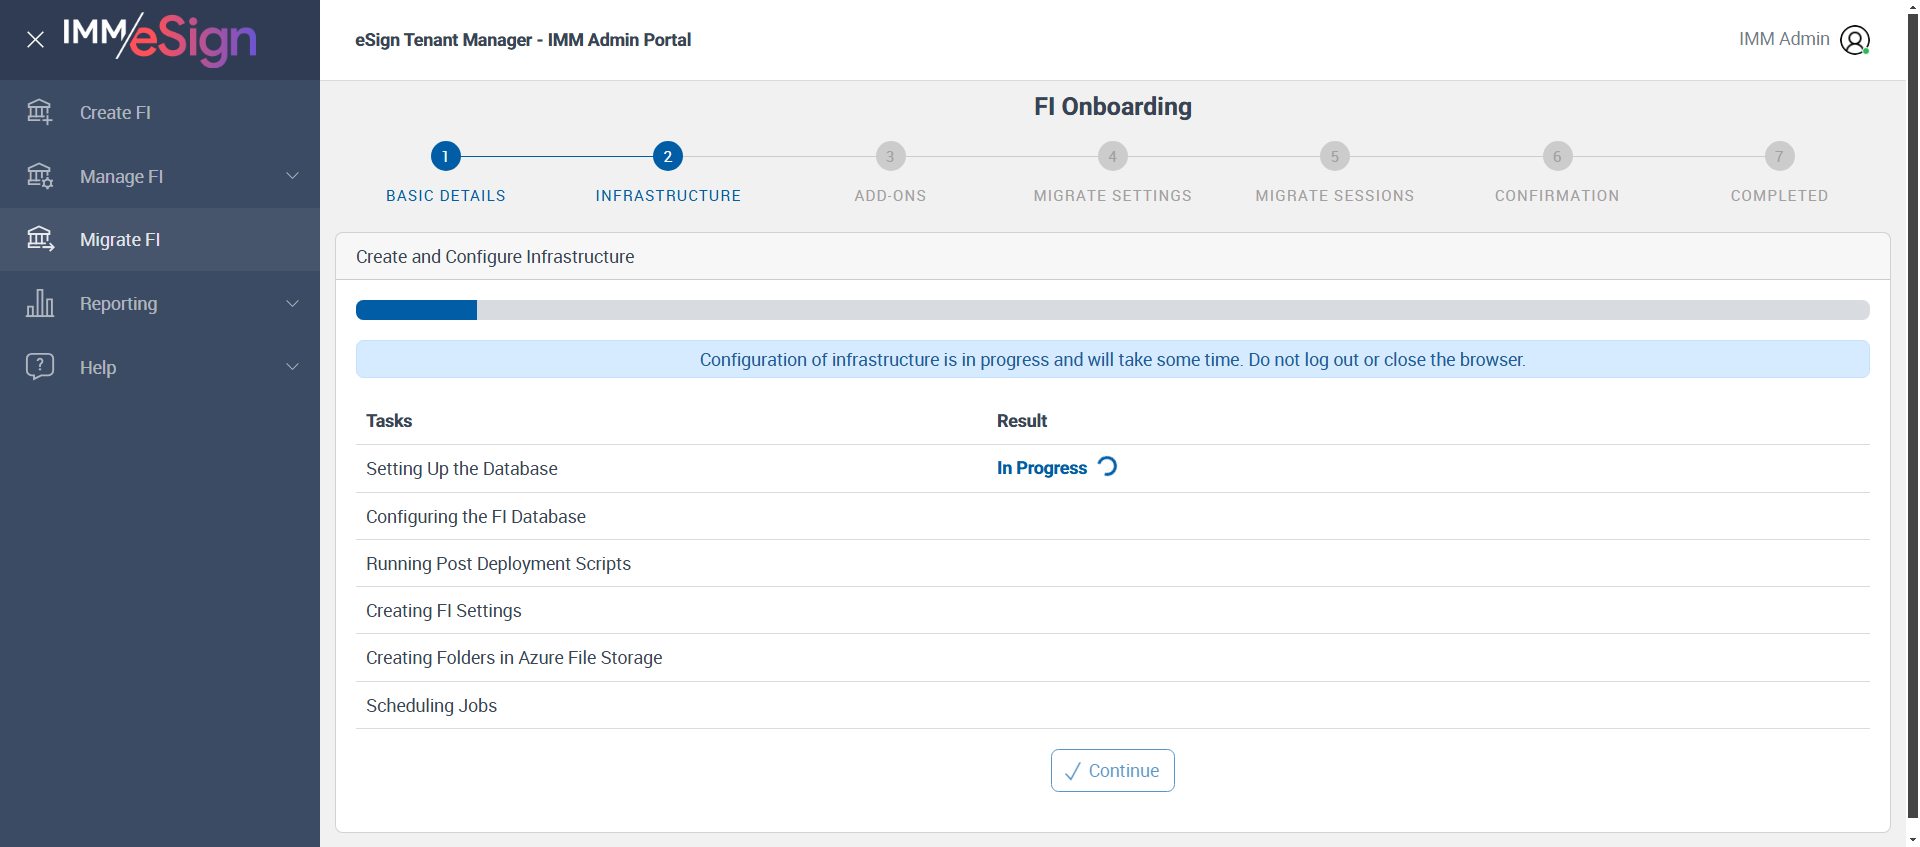This screenshot has height=847, width=1920.
Task: Close the sidebar with the X icon
Action: [x=35, y=40]
